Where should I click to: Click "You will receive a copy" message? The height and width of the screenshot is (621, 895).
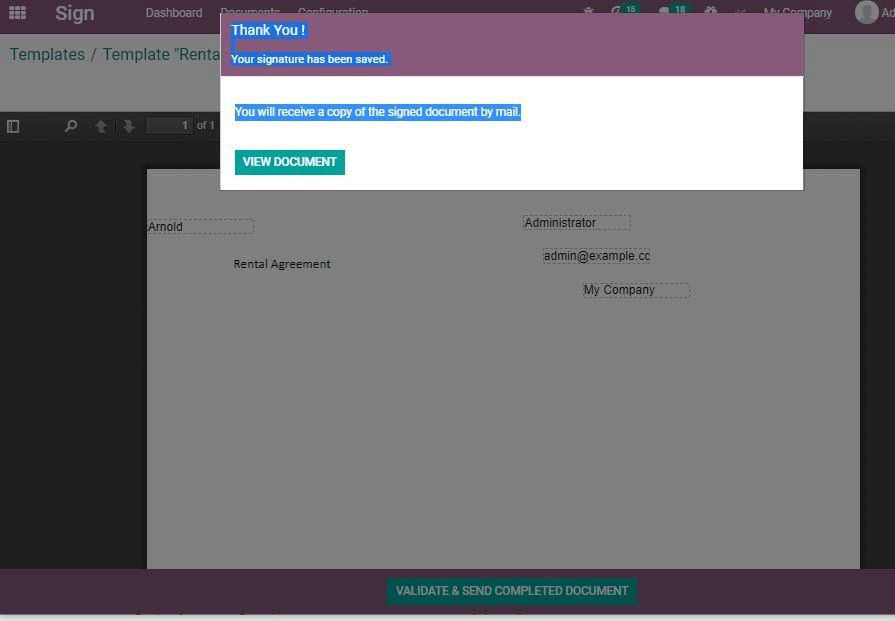point(377,112)
